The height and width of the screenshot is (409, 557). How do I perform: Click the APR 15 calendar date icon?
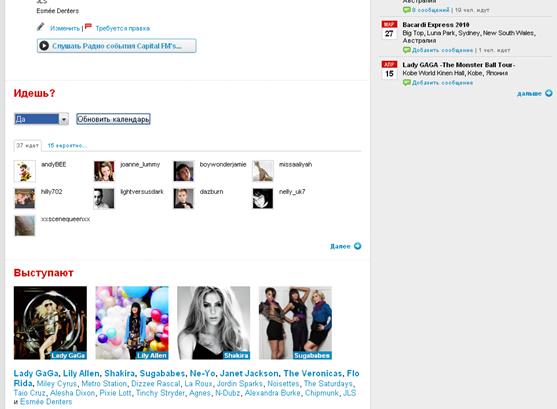389,70
